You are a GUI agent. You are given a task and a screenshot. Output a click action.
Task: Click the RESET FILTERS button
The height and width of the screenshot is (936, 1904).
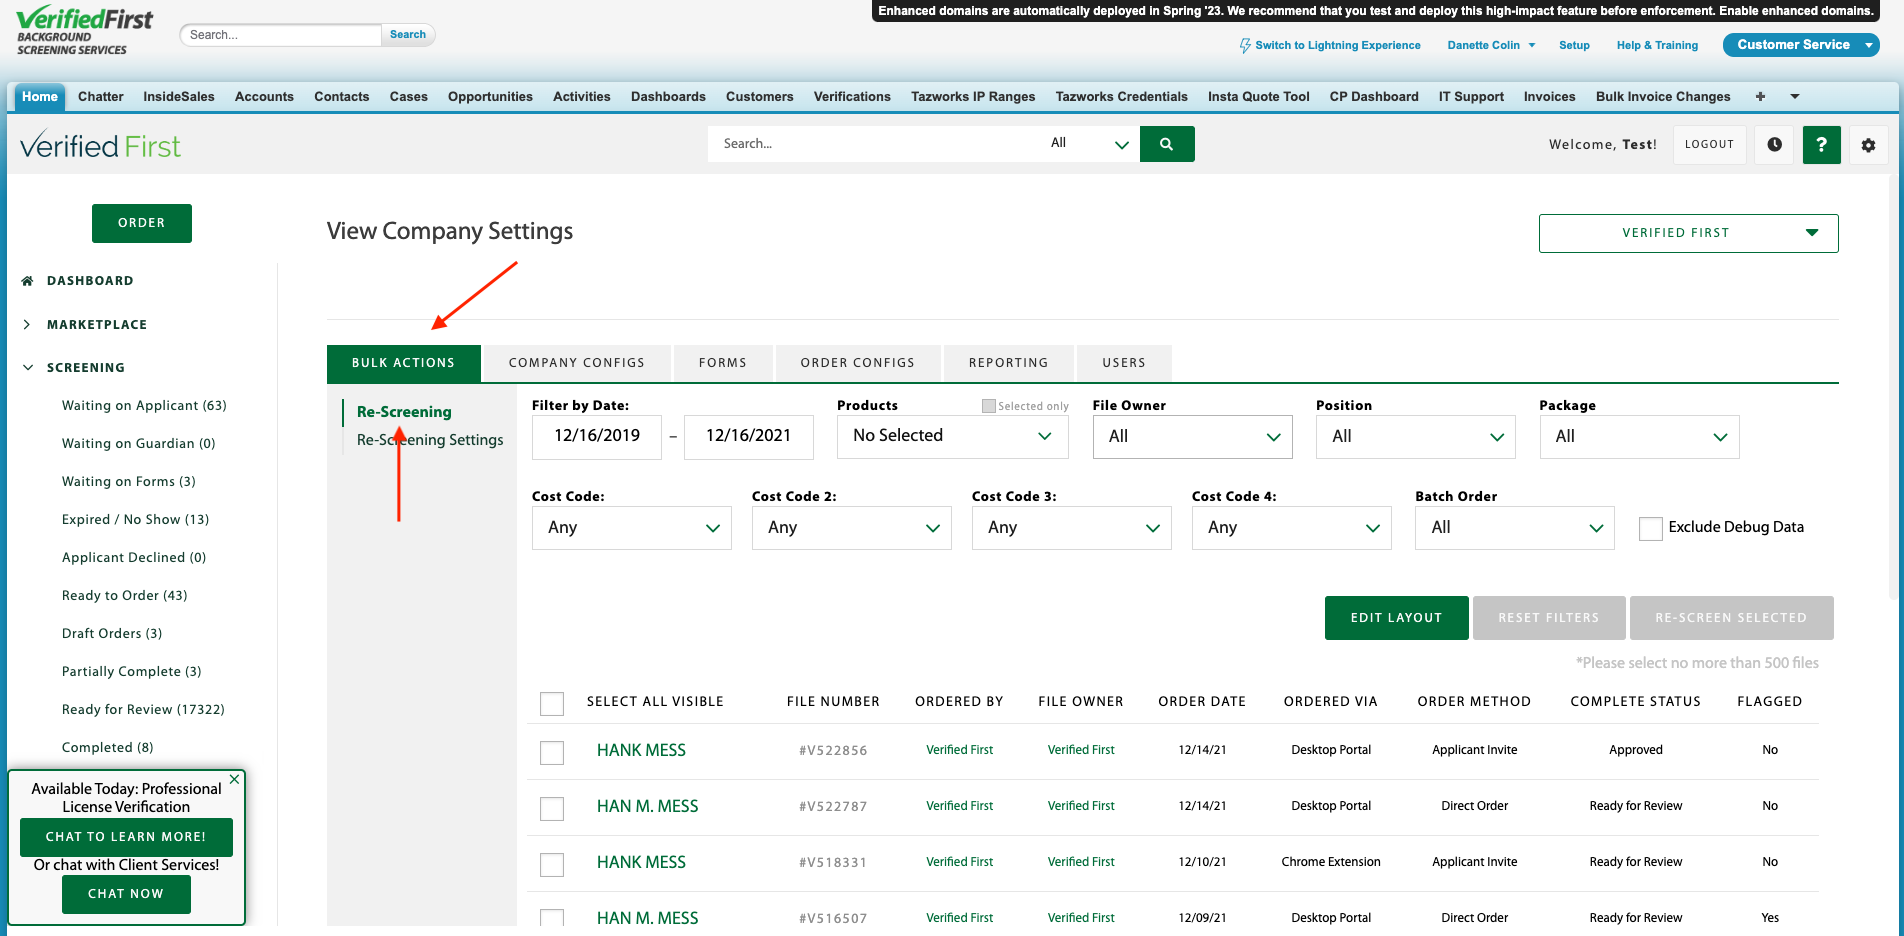pyautogui.click(x=1548, y=618)
